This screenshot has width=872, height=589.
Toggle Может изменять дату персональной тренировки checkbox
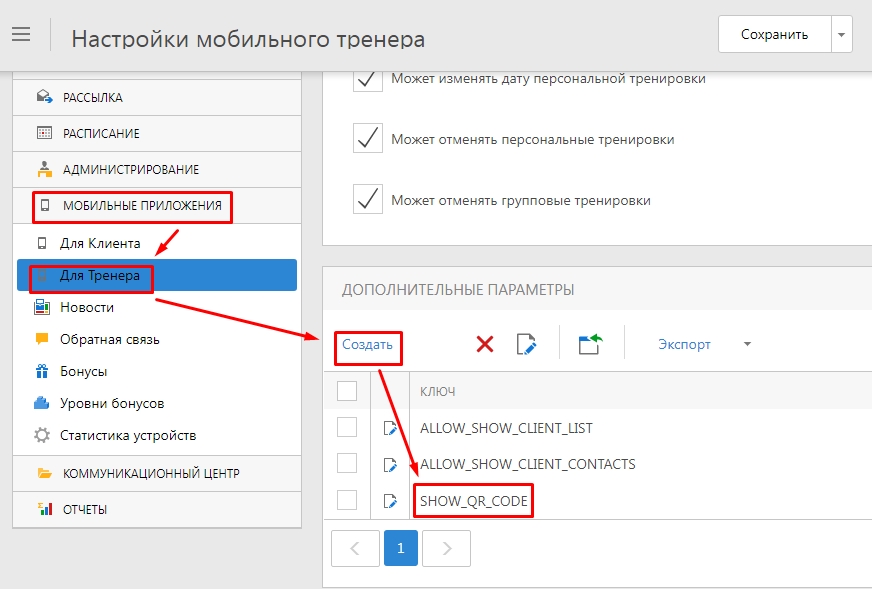click(368, 81)
